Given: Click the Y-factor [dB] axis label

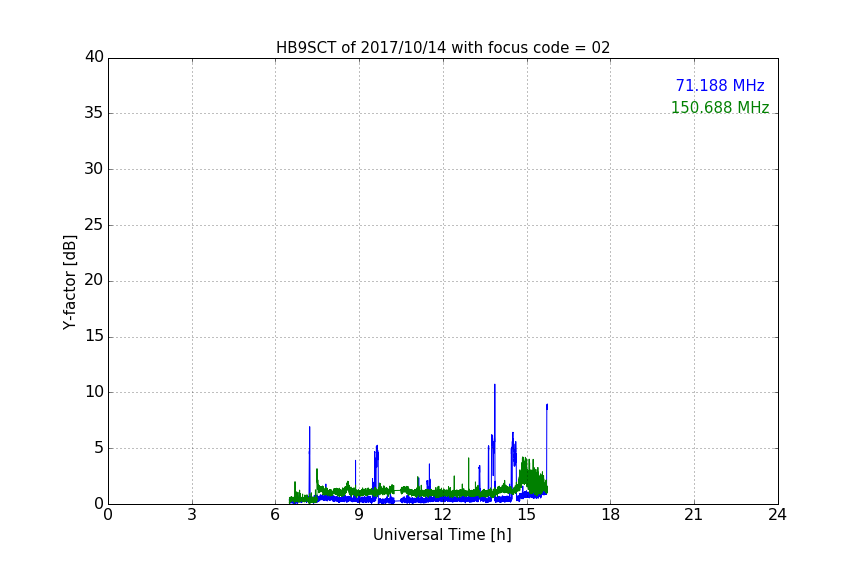Looking at the screenshot, I should (x=69, y=282).
